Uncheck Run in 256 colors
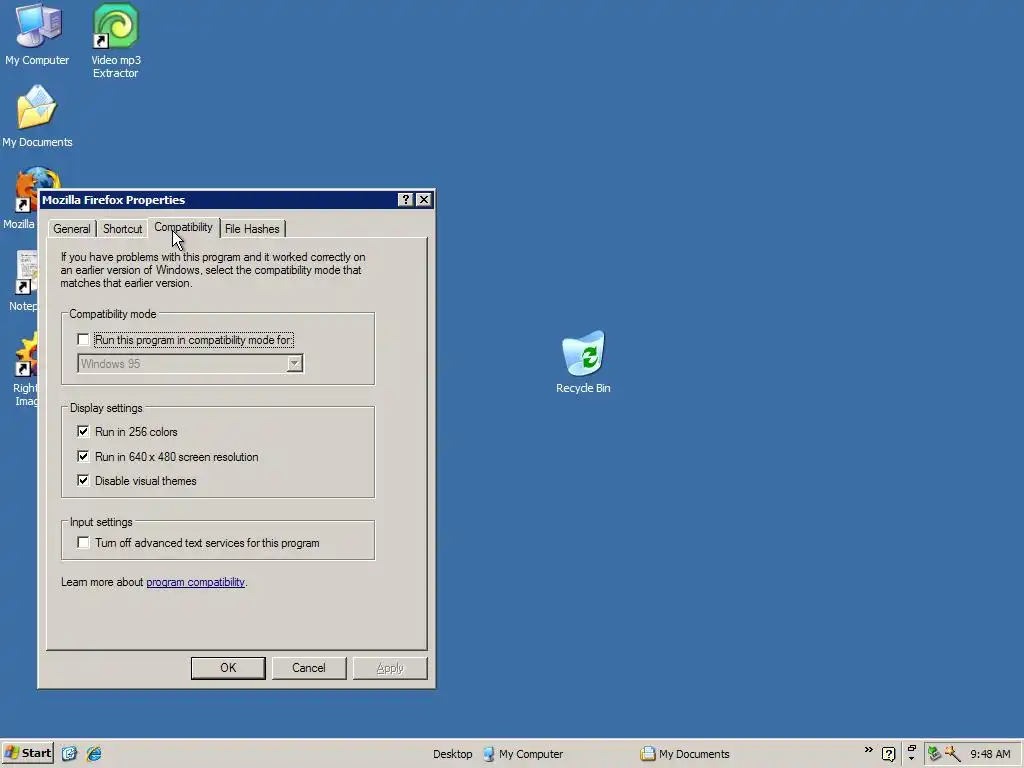1024x768 pixels. point(83,431)
